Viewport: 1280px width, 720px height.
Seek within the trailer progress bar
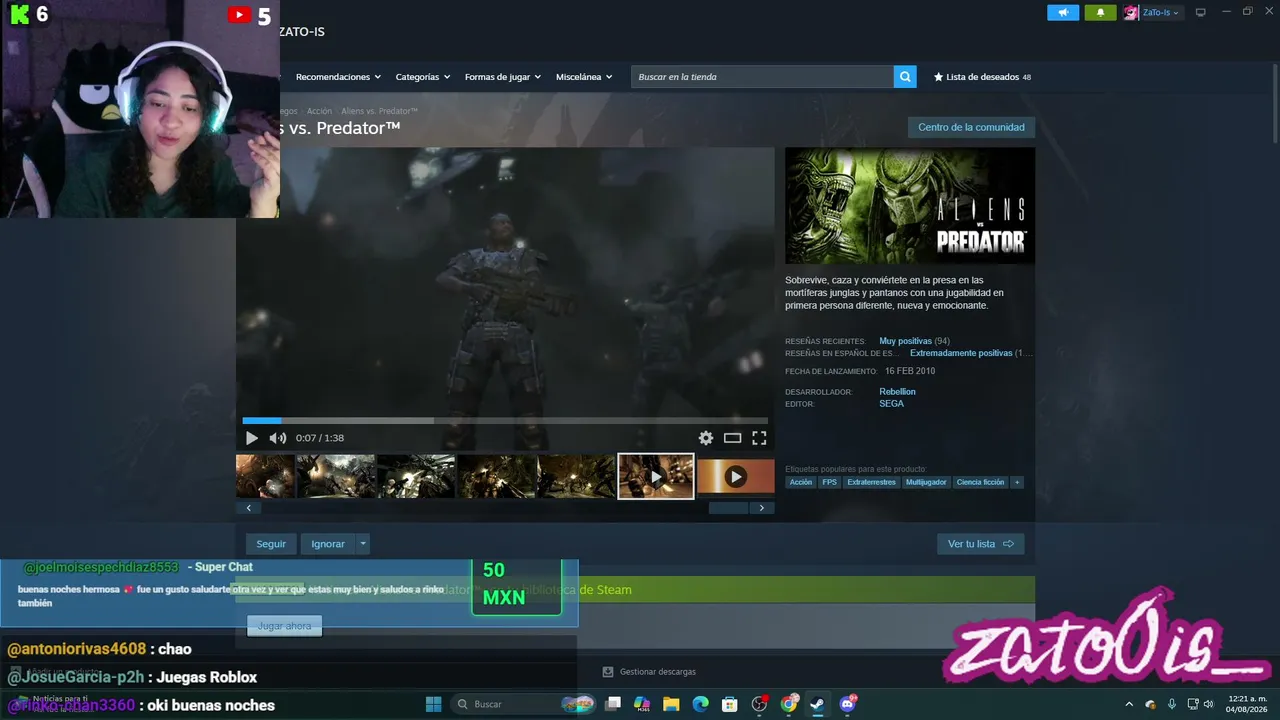(x=505, y=421)
